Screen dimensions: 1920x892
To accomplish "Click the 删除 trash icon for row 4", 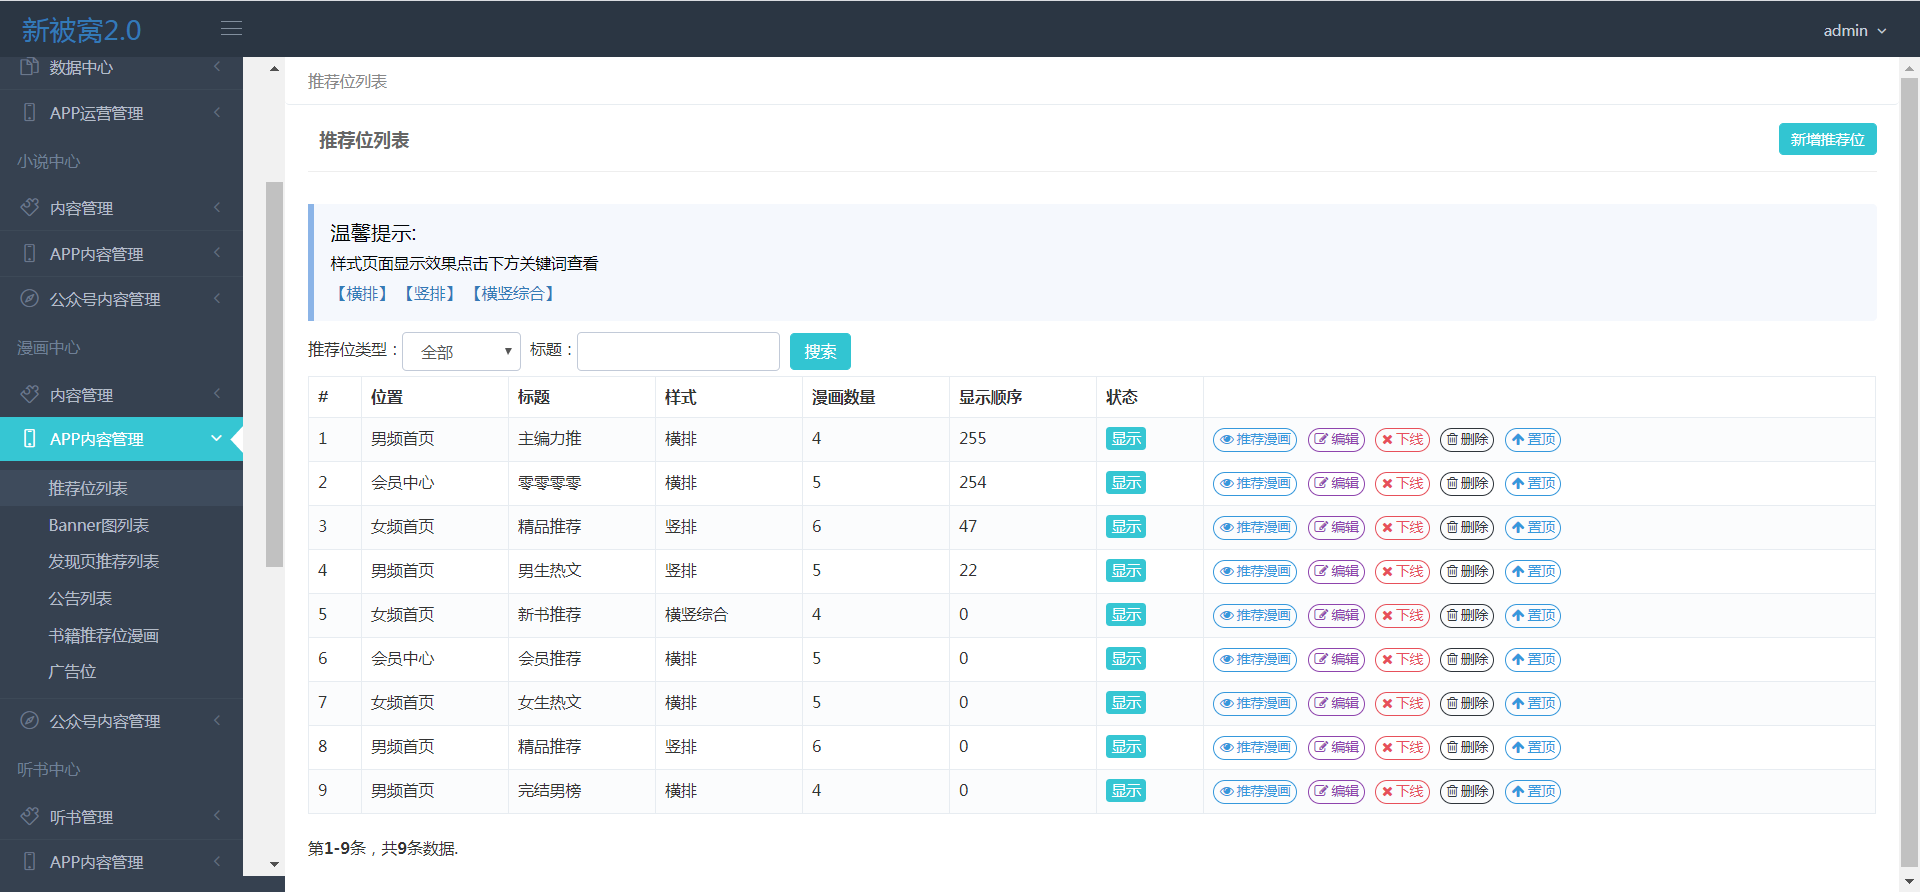I will coord(1452,572).
